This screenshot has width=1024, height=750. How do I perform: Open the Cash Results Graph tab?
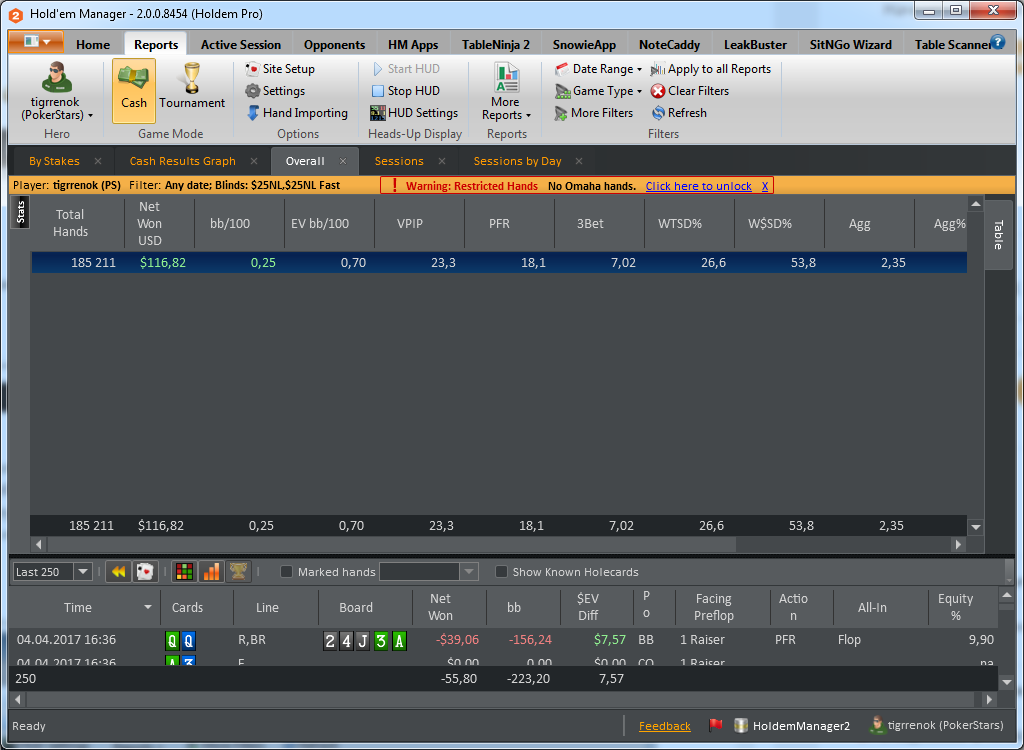click(183, 161)
